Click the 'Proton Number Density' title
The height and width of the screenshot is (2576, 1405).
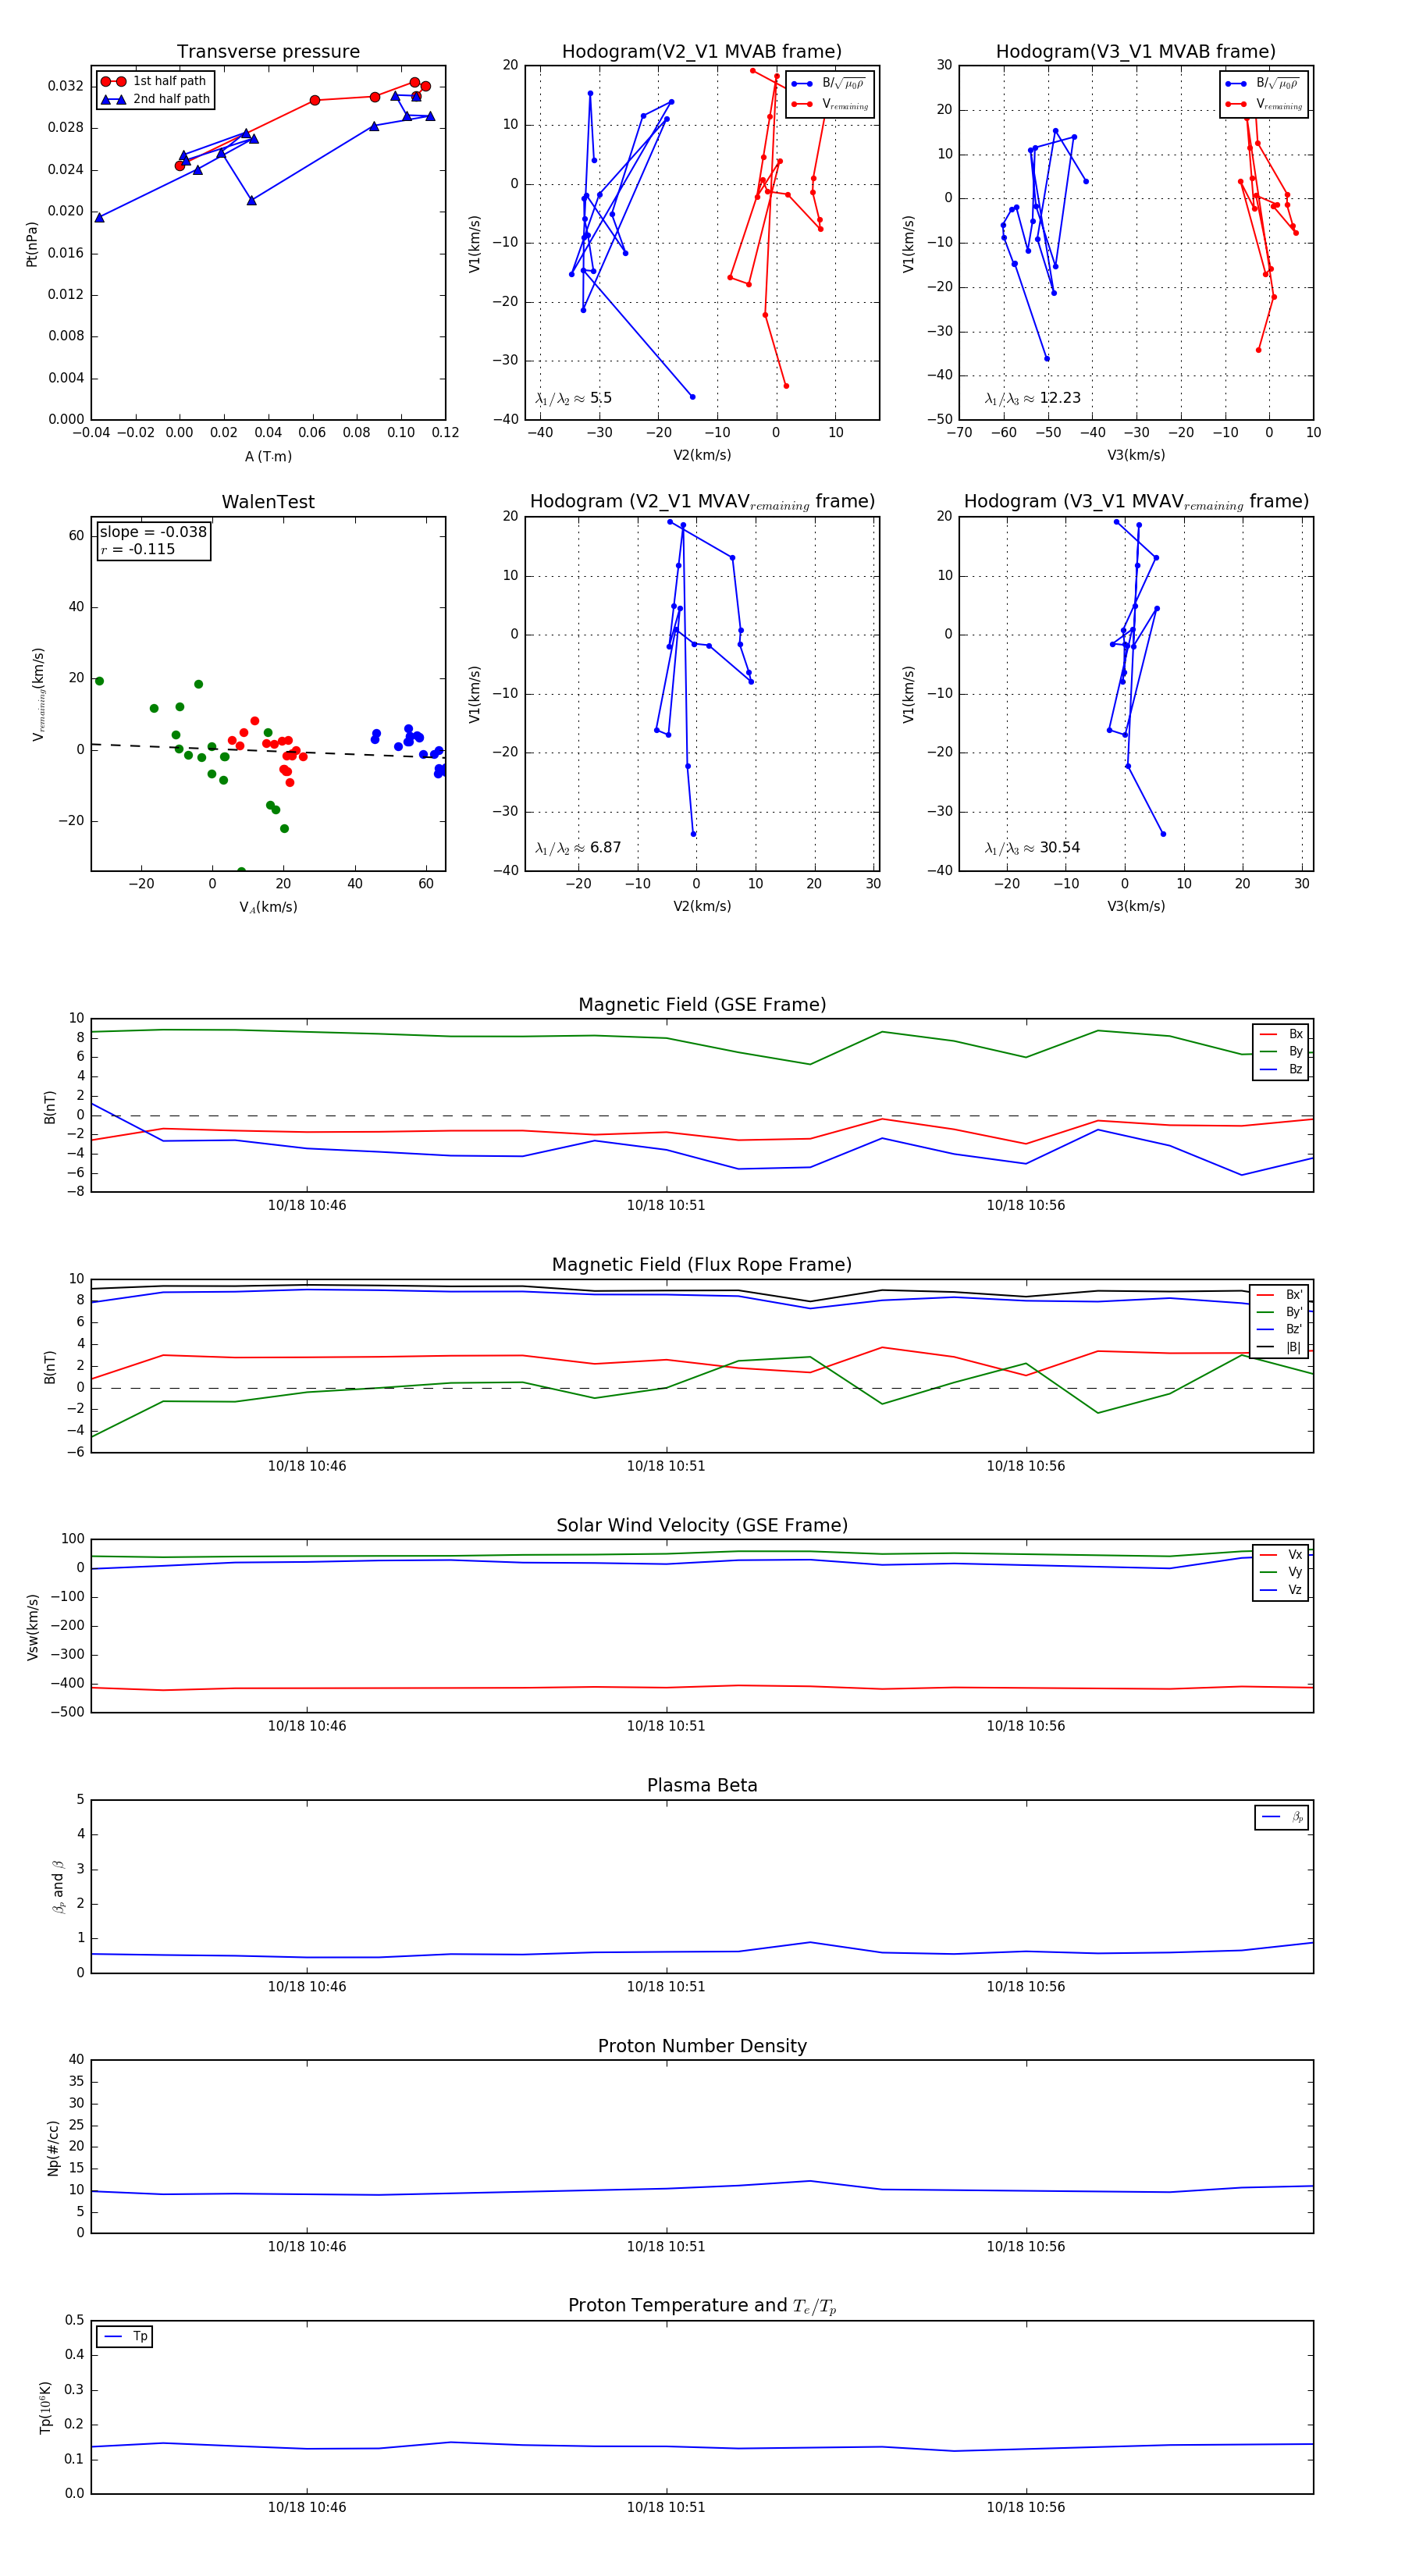tap(702, 2046)
